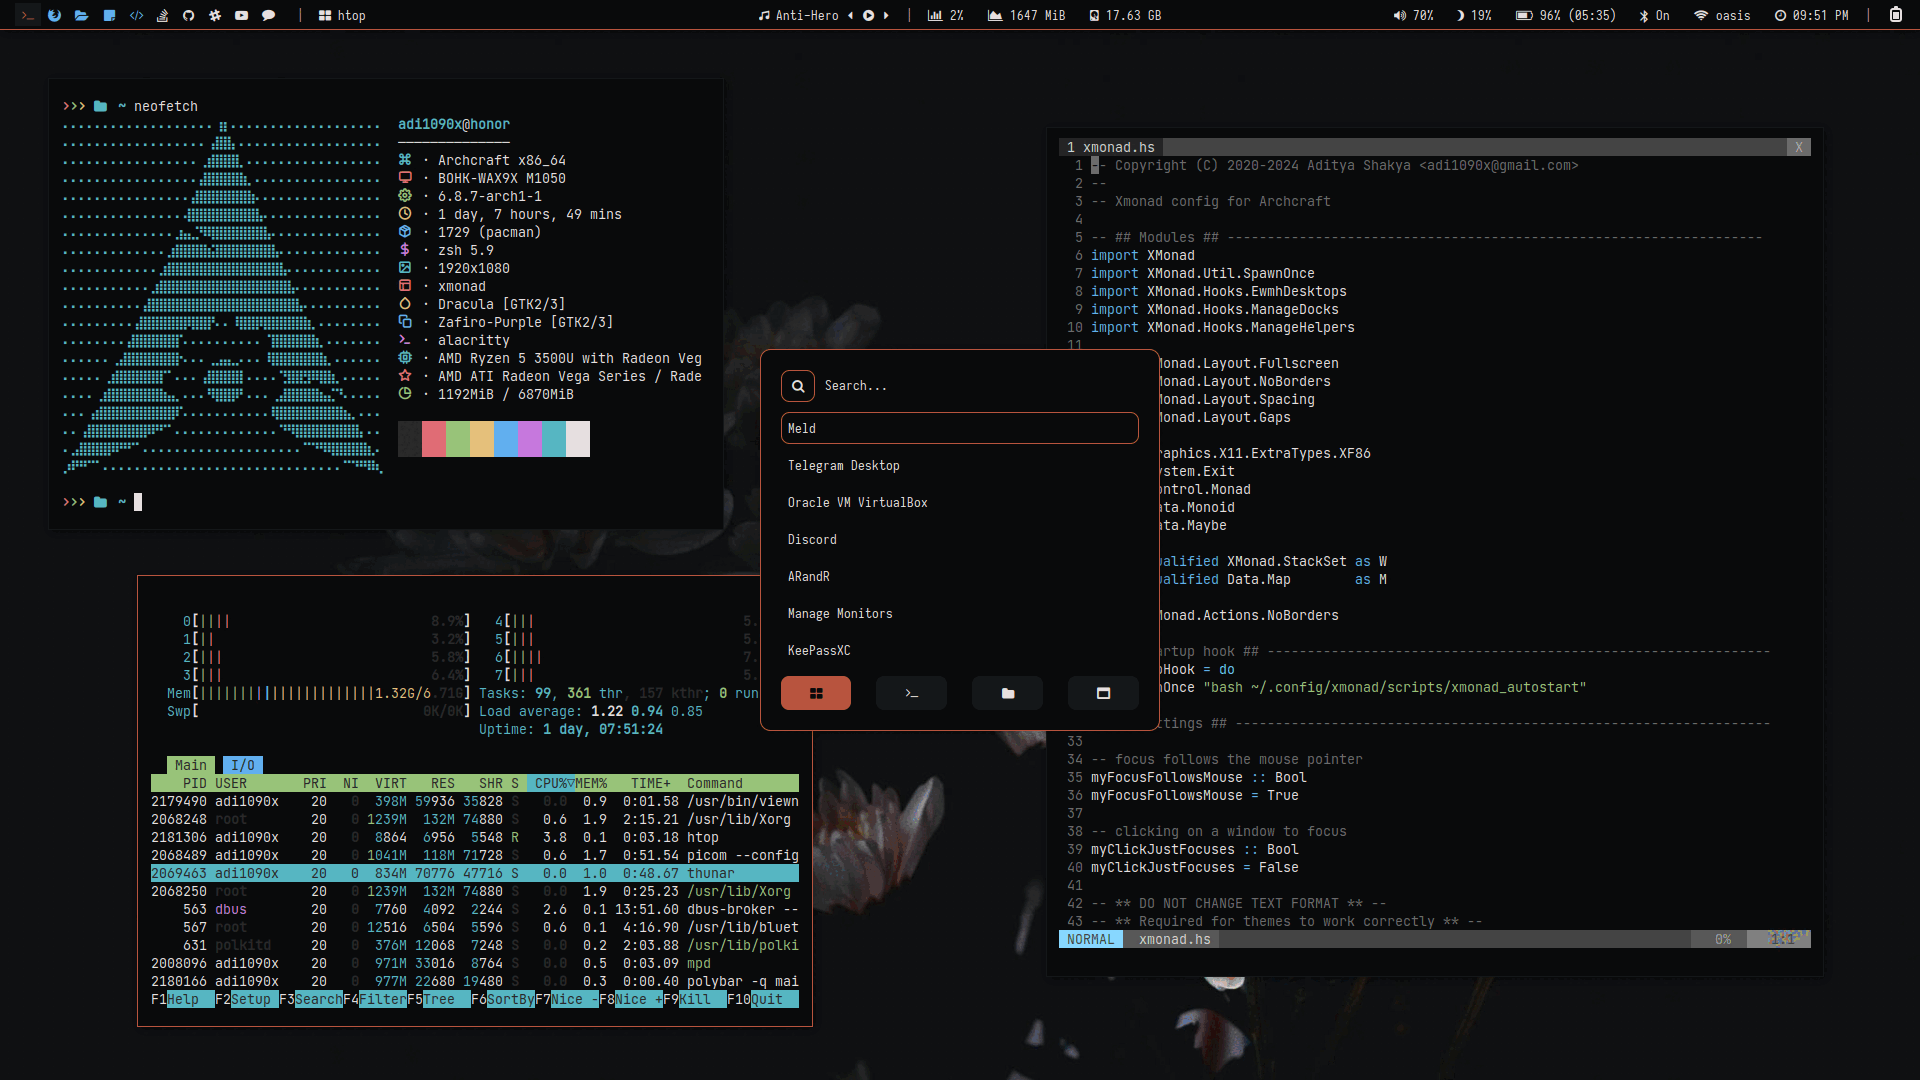Select the Main tab in htop

[190, 765]
